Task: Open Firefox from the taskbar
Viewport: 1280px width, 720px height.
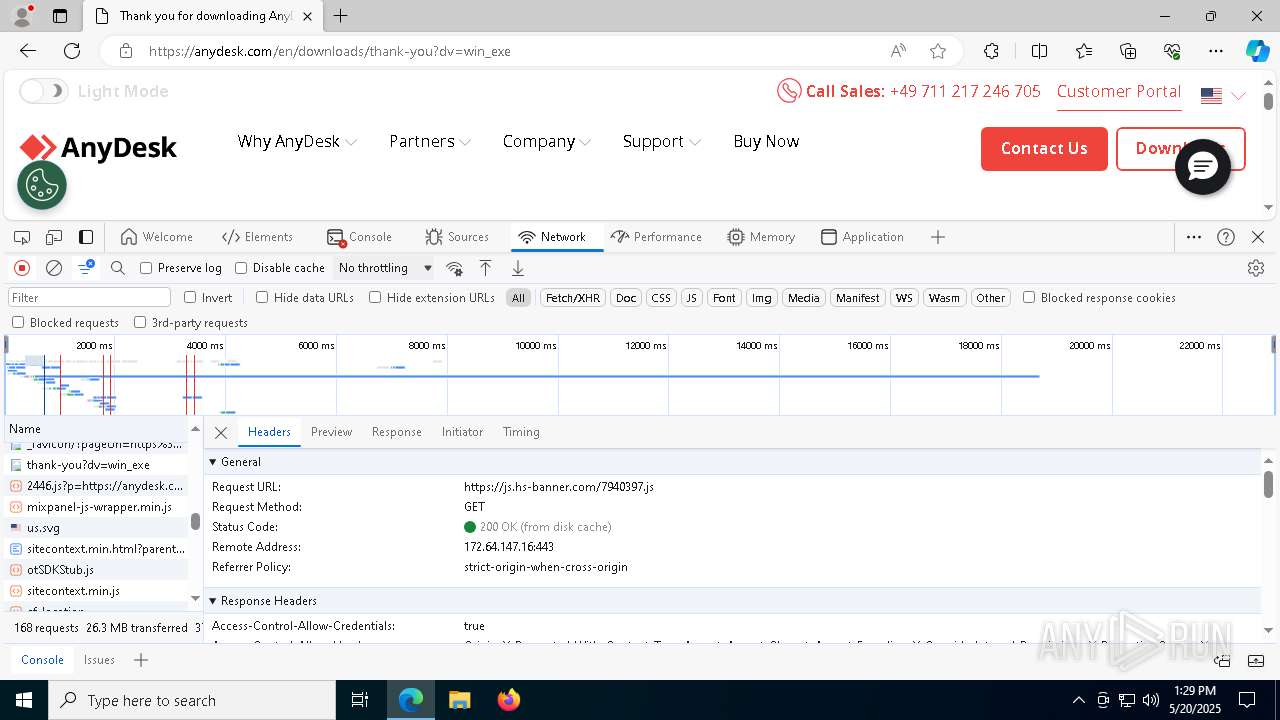Action: tap(509, 700)
